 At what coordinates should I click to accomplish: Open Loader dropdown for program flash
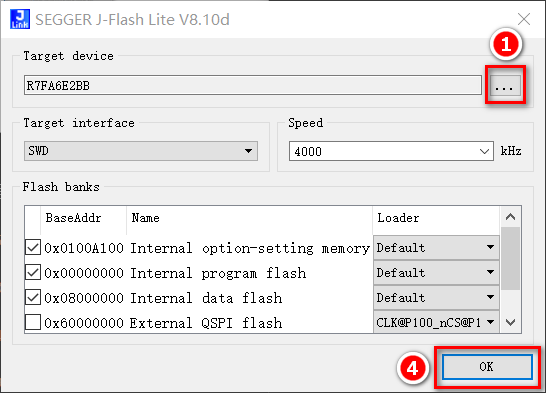(436, 273)
